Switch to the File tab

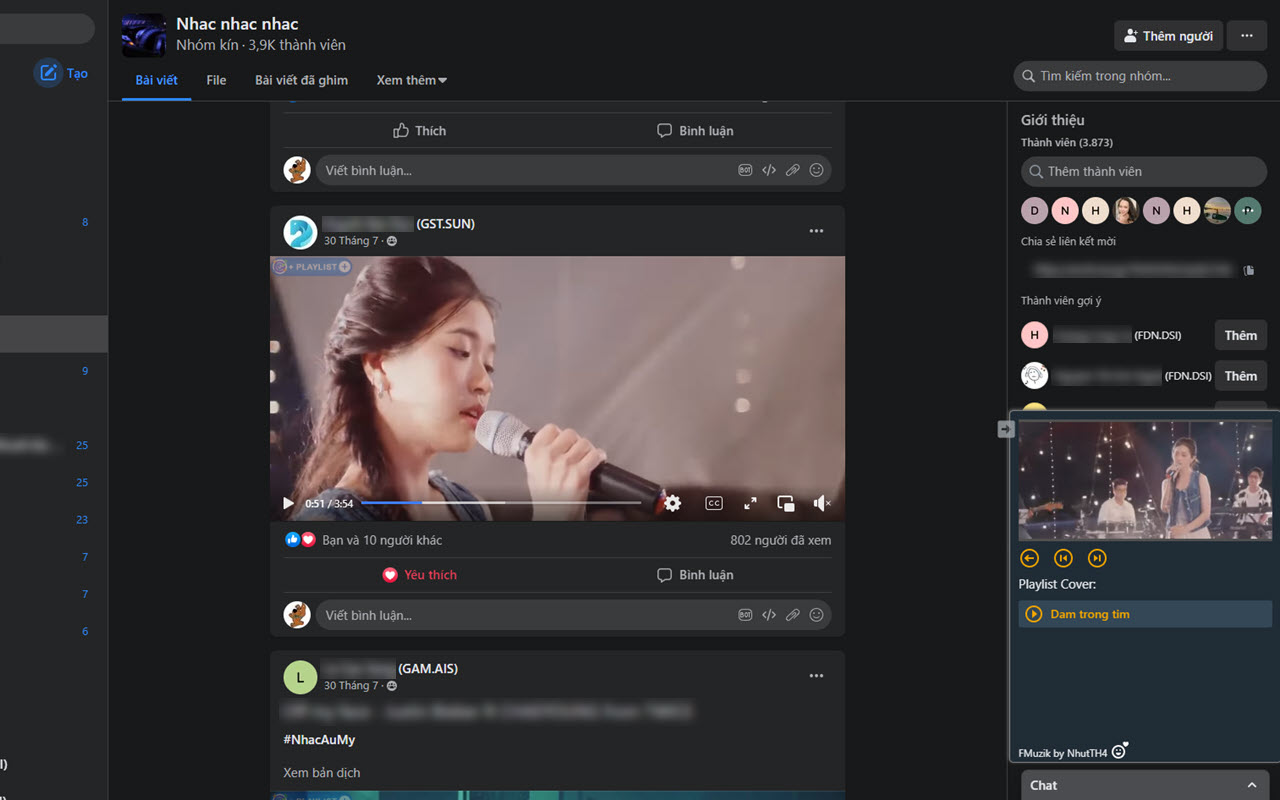[216, 80]
